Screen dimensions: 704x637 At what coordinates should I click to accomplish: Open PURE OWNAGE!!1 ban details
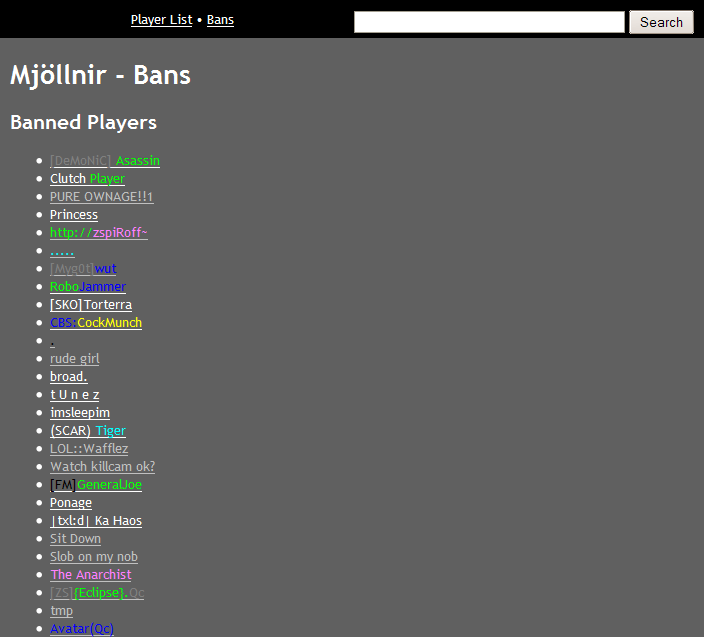[x=101, y=197]
